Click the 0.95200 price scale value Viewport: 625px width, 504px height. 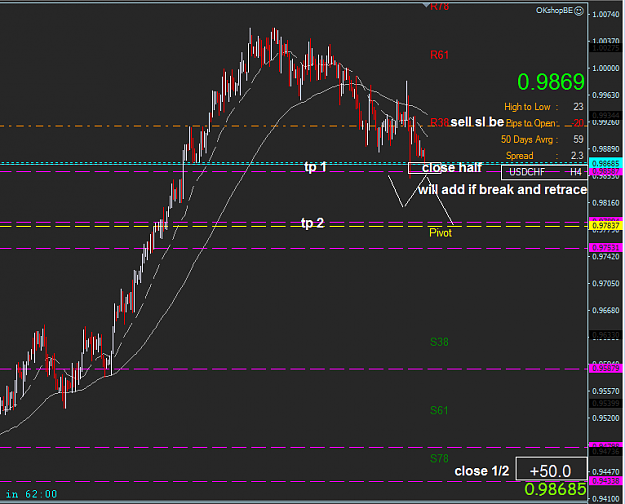tap(606, 418)
